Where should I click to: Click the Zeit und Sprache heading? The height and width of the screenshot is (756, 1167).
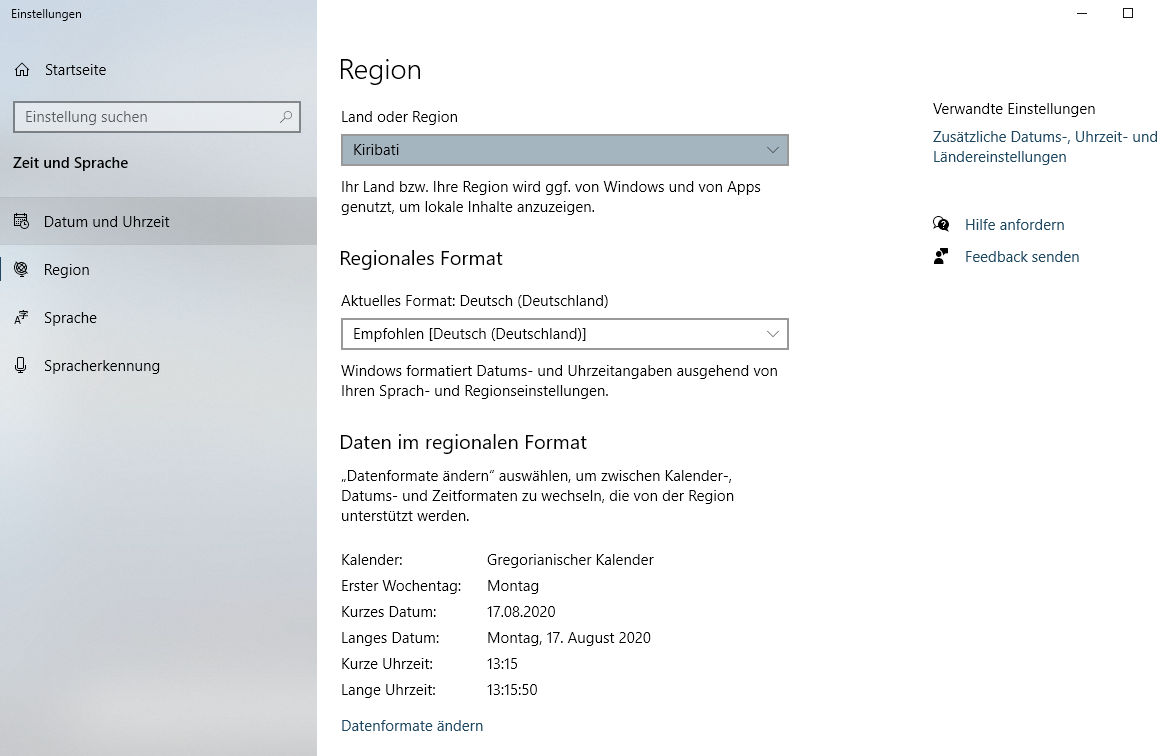71,163
